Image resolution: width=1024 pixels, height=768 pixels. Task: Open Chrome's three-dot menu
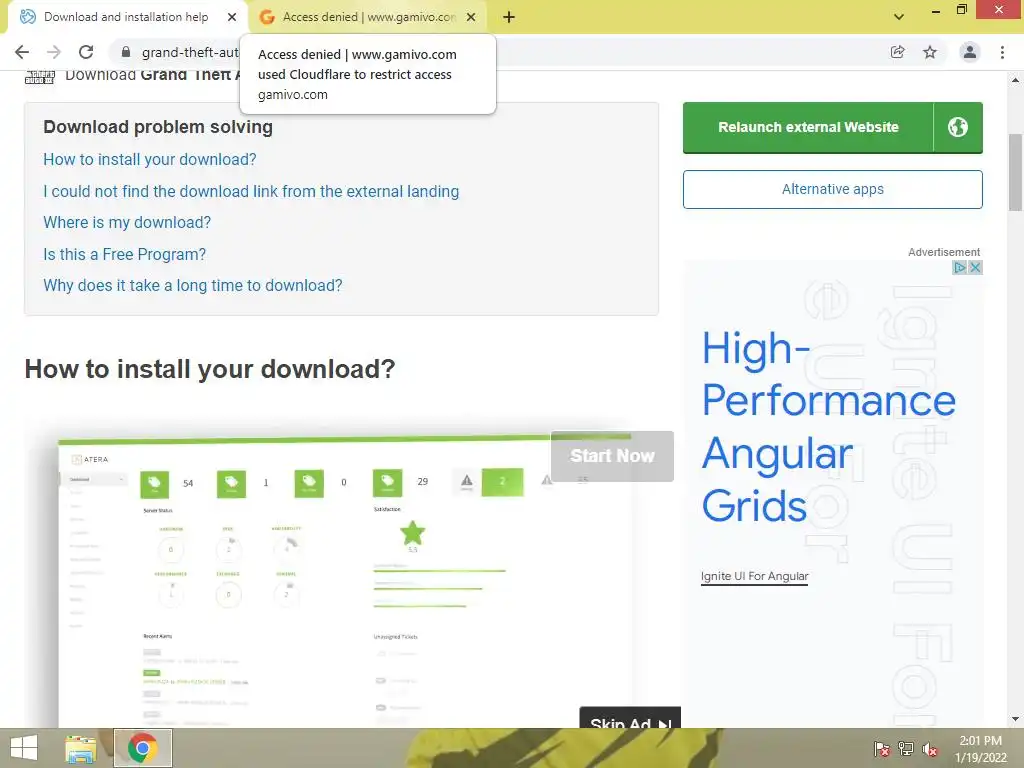pos(1002,52)
